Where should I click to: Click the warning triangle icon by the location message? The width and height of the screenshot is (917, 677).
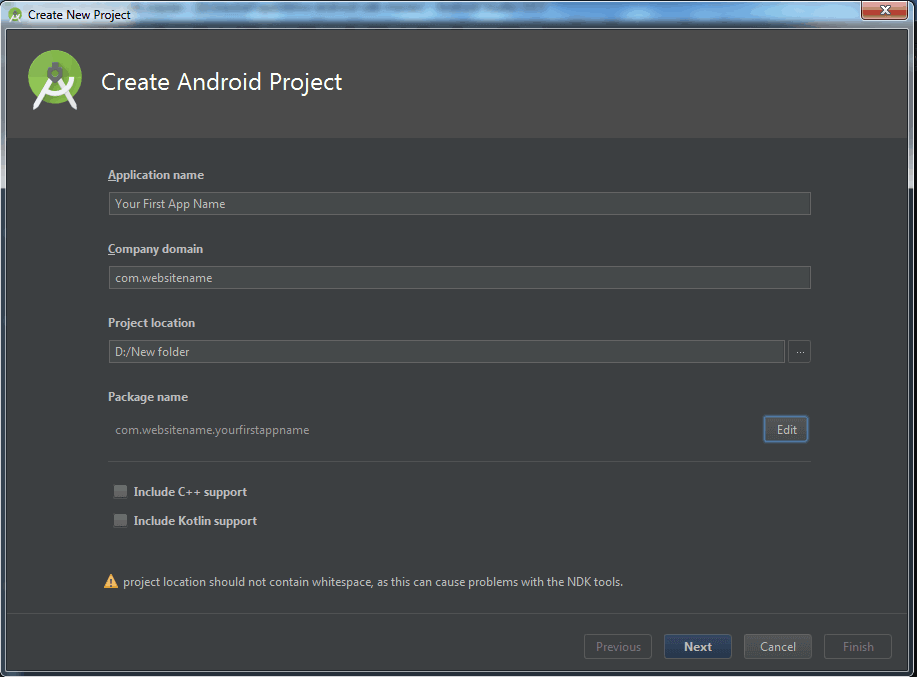point(111,581)
